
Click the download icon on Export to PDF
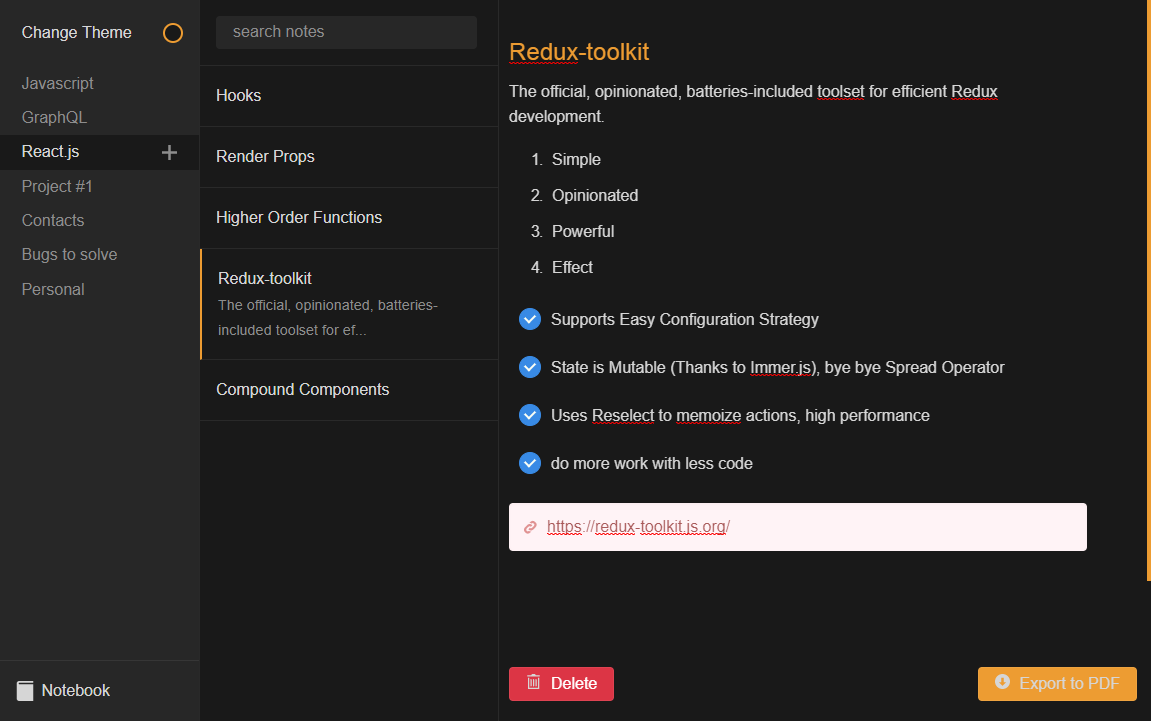[x=1002, y=682]
